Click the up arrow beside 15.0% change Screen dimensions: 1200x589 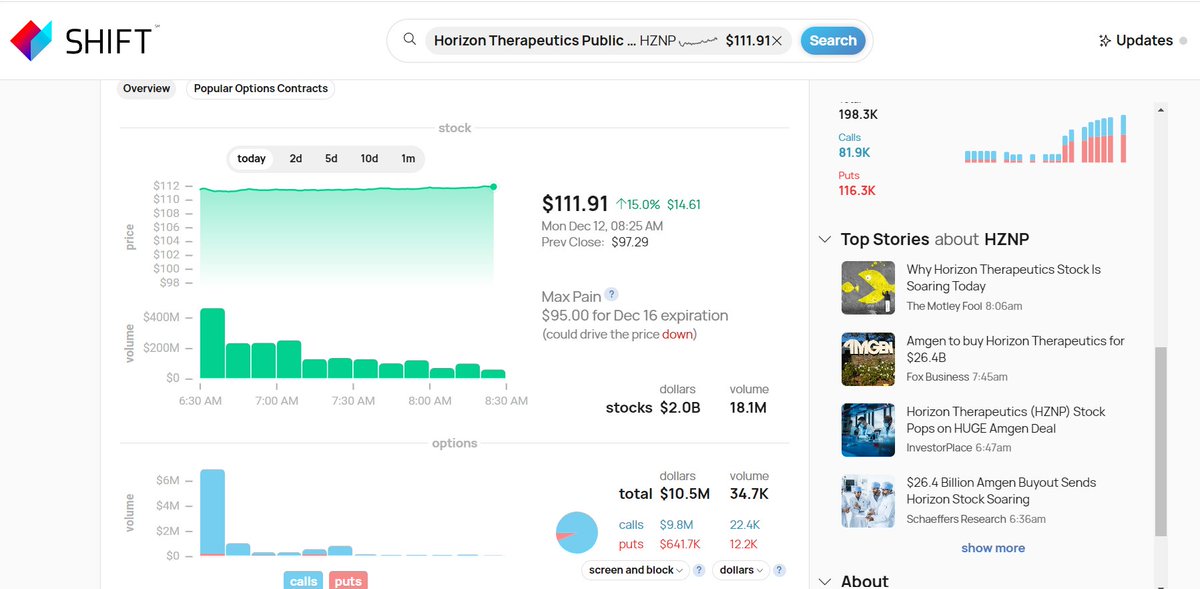coord(621,204)
